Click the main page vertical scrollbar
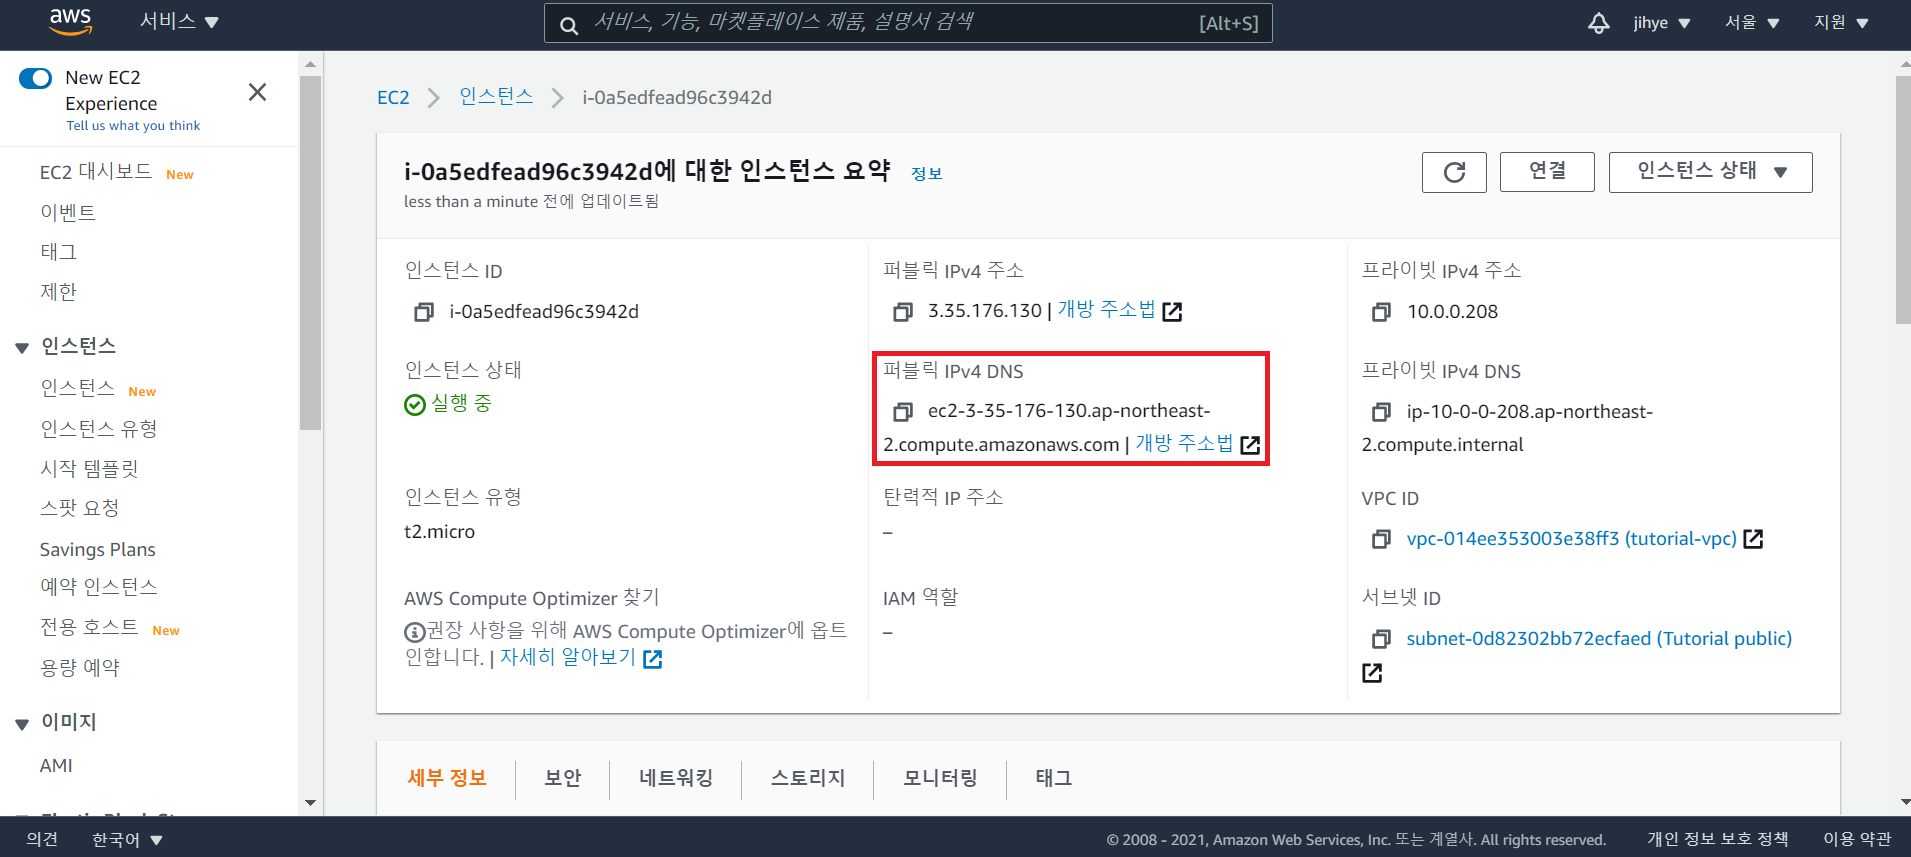1911x857 pixels. coord(1902,200)
